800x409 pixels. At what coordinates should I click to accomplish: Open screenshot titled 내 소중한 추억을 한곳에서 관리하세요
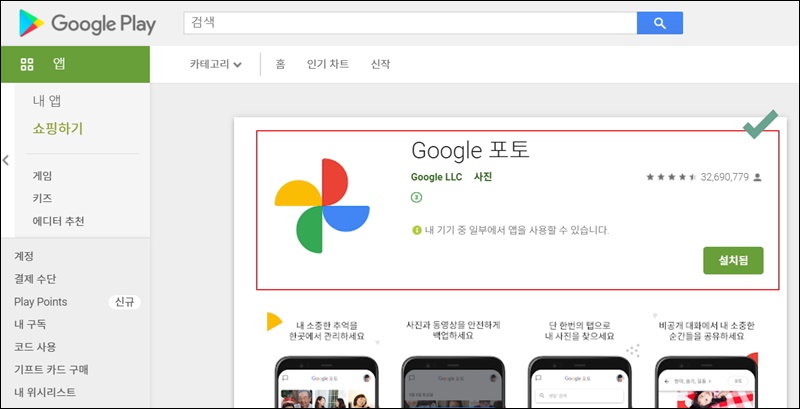coord(327,360)
